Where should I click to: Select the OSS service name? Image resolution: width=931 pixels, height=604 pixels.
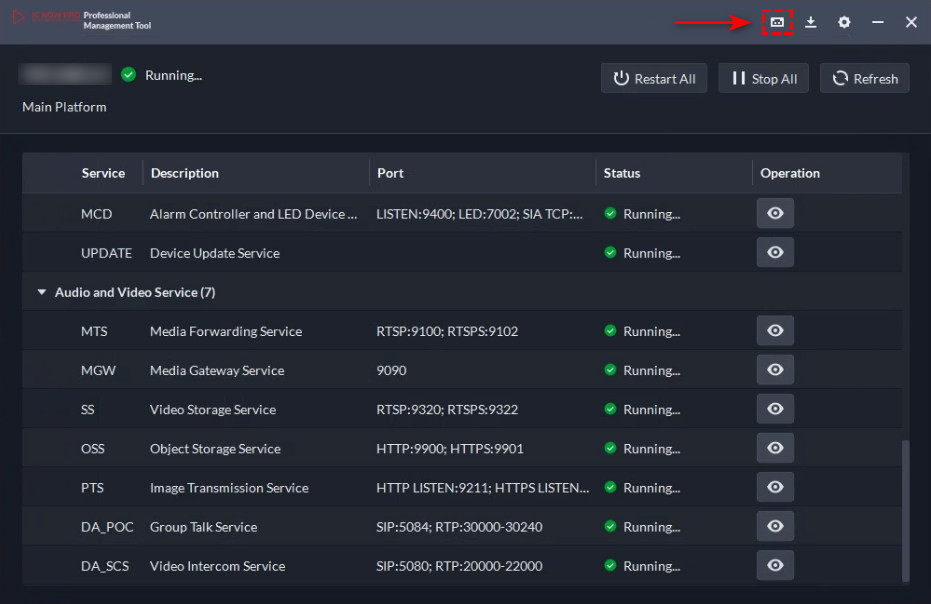[93, 449]
